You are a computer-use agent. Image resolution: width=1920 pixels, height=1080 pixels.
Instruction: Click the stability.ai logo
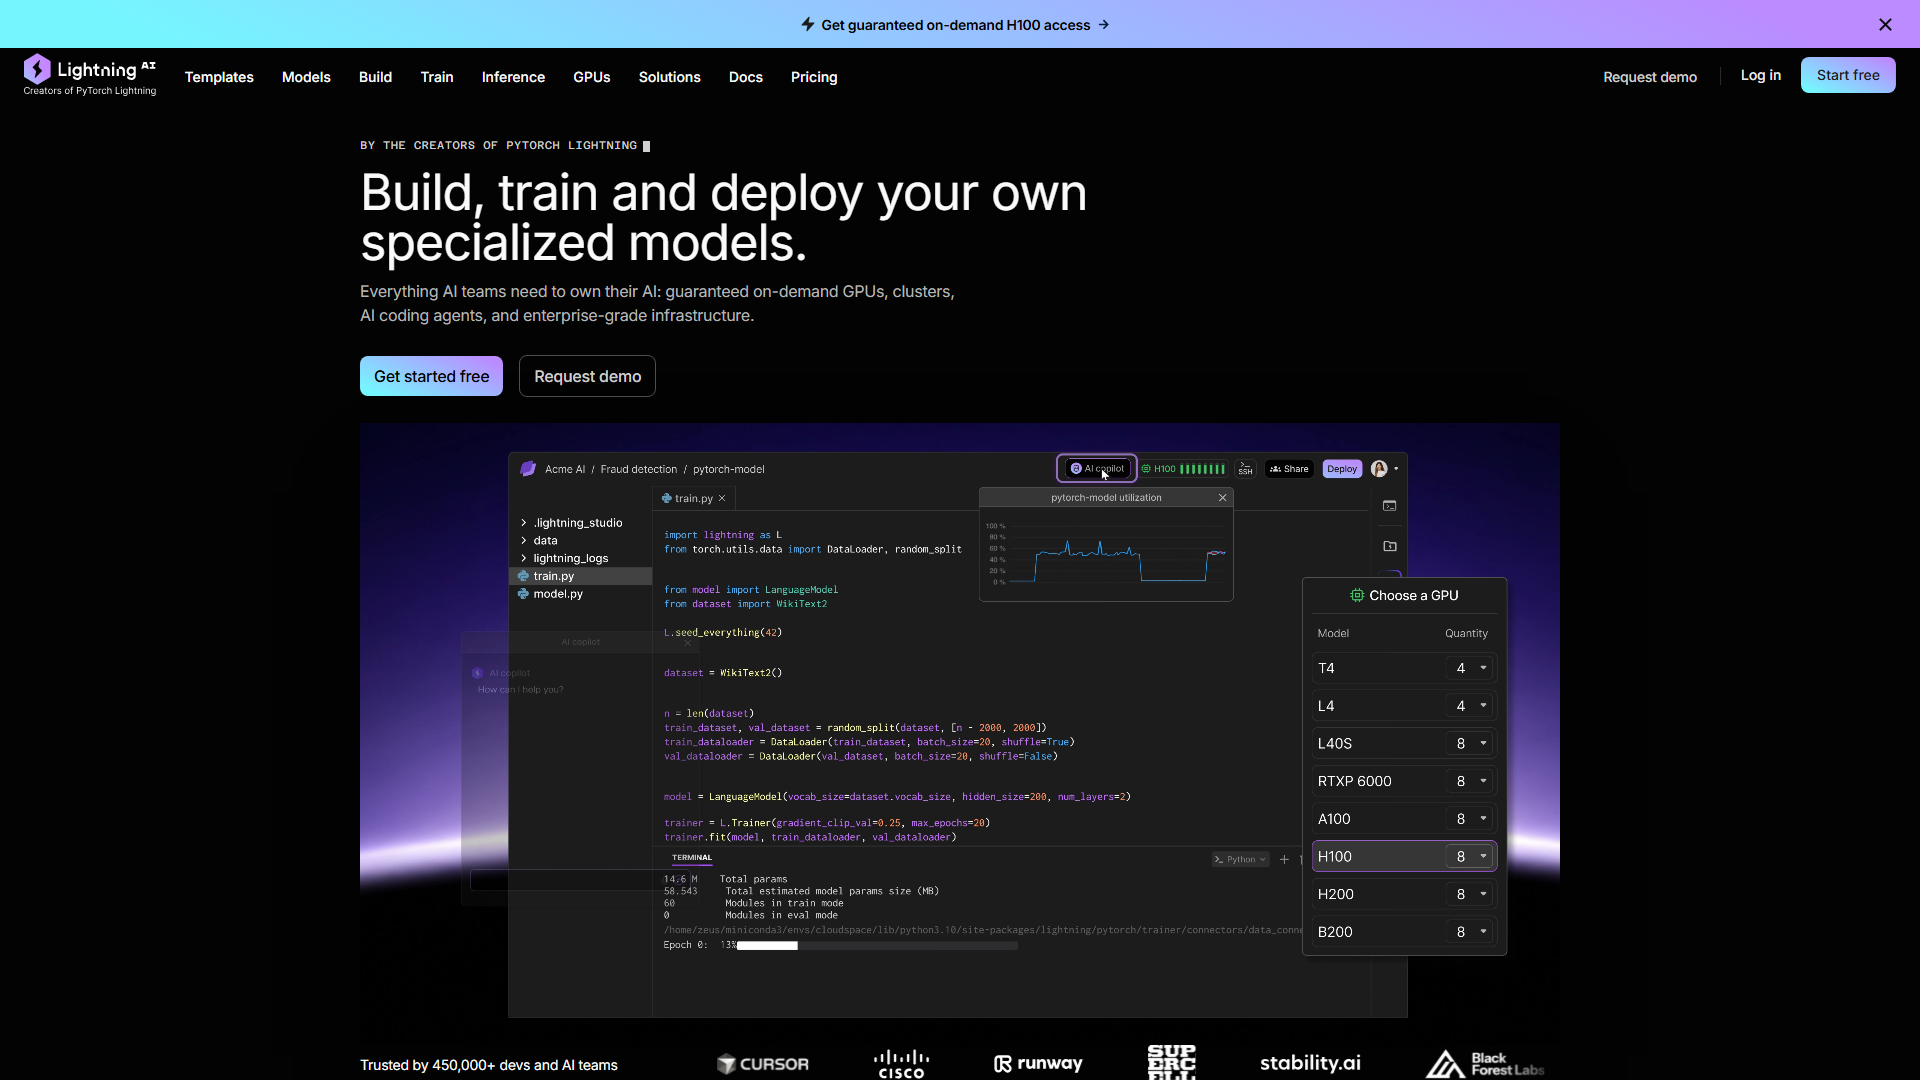[x=1310, y=1063]
